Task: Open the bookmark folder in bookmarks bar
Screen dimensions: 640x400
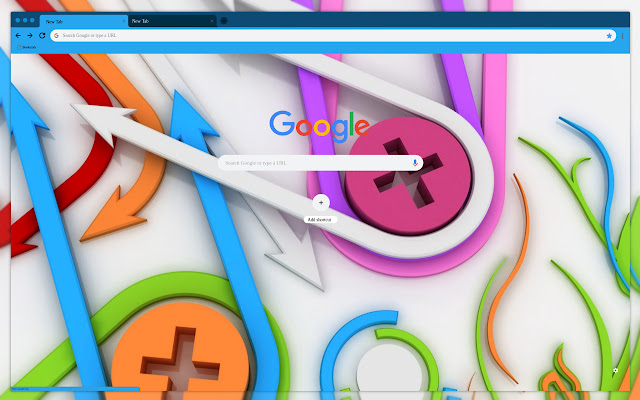Action: (x=27, y=47)
